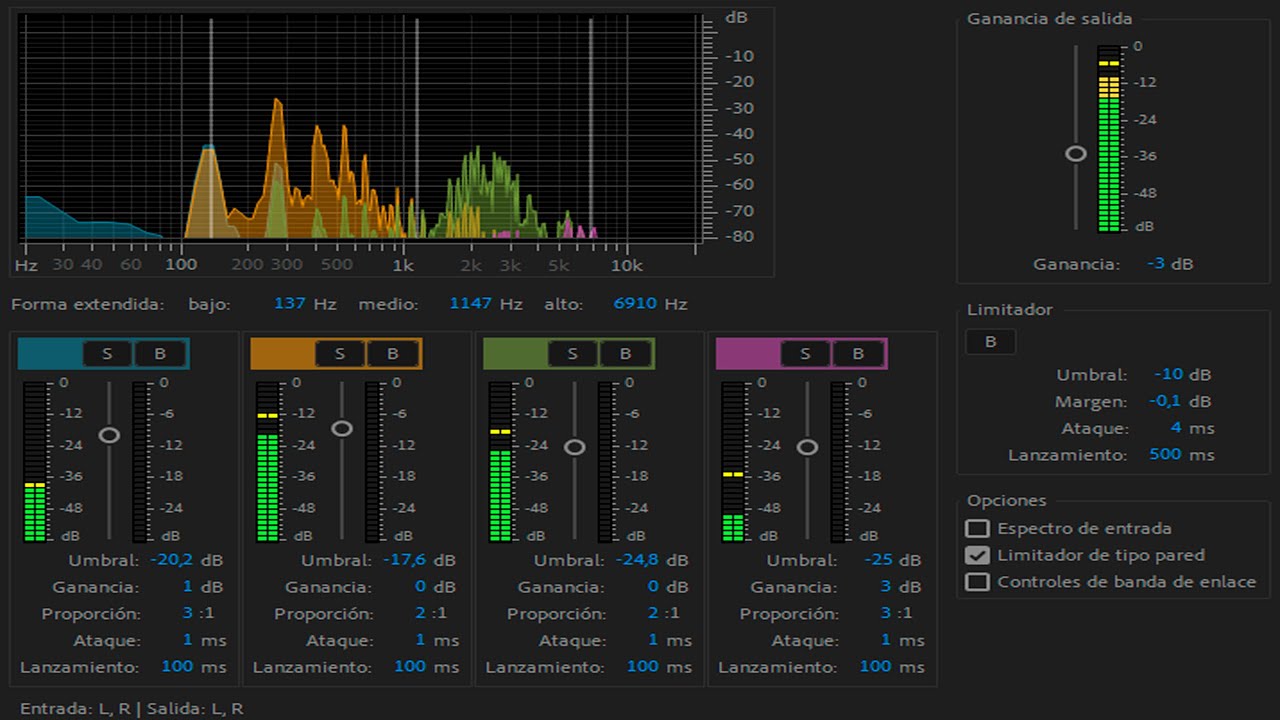1280x720 pixels.
Task: Edit the bajo crossover value 137
Action: [290, 303]
